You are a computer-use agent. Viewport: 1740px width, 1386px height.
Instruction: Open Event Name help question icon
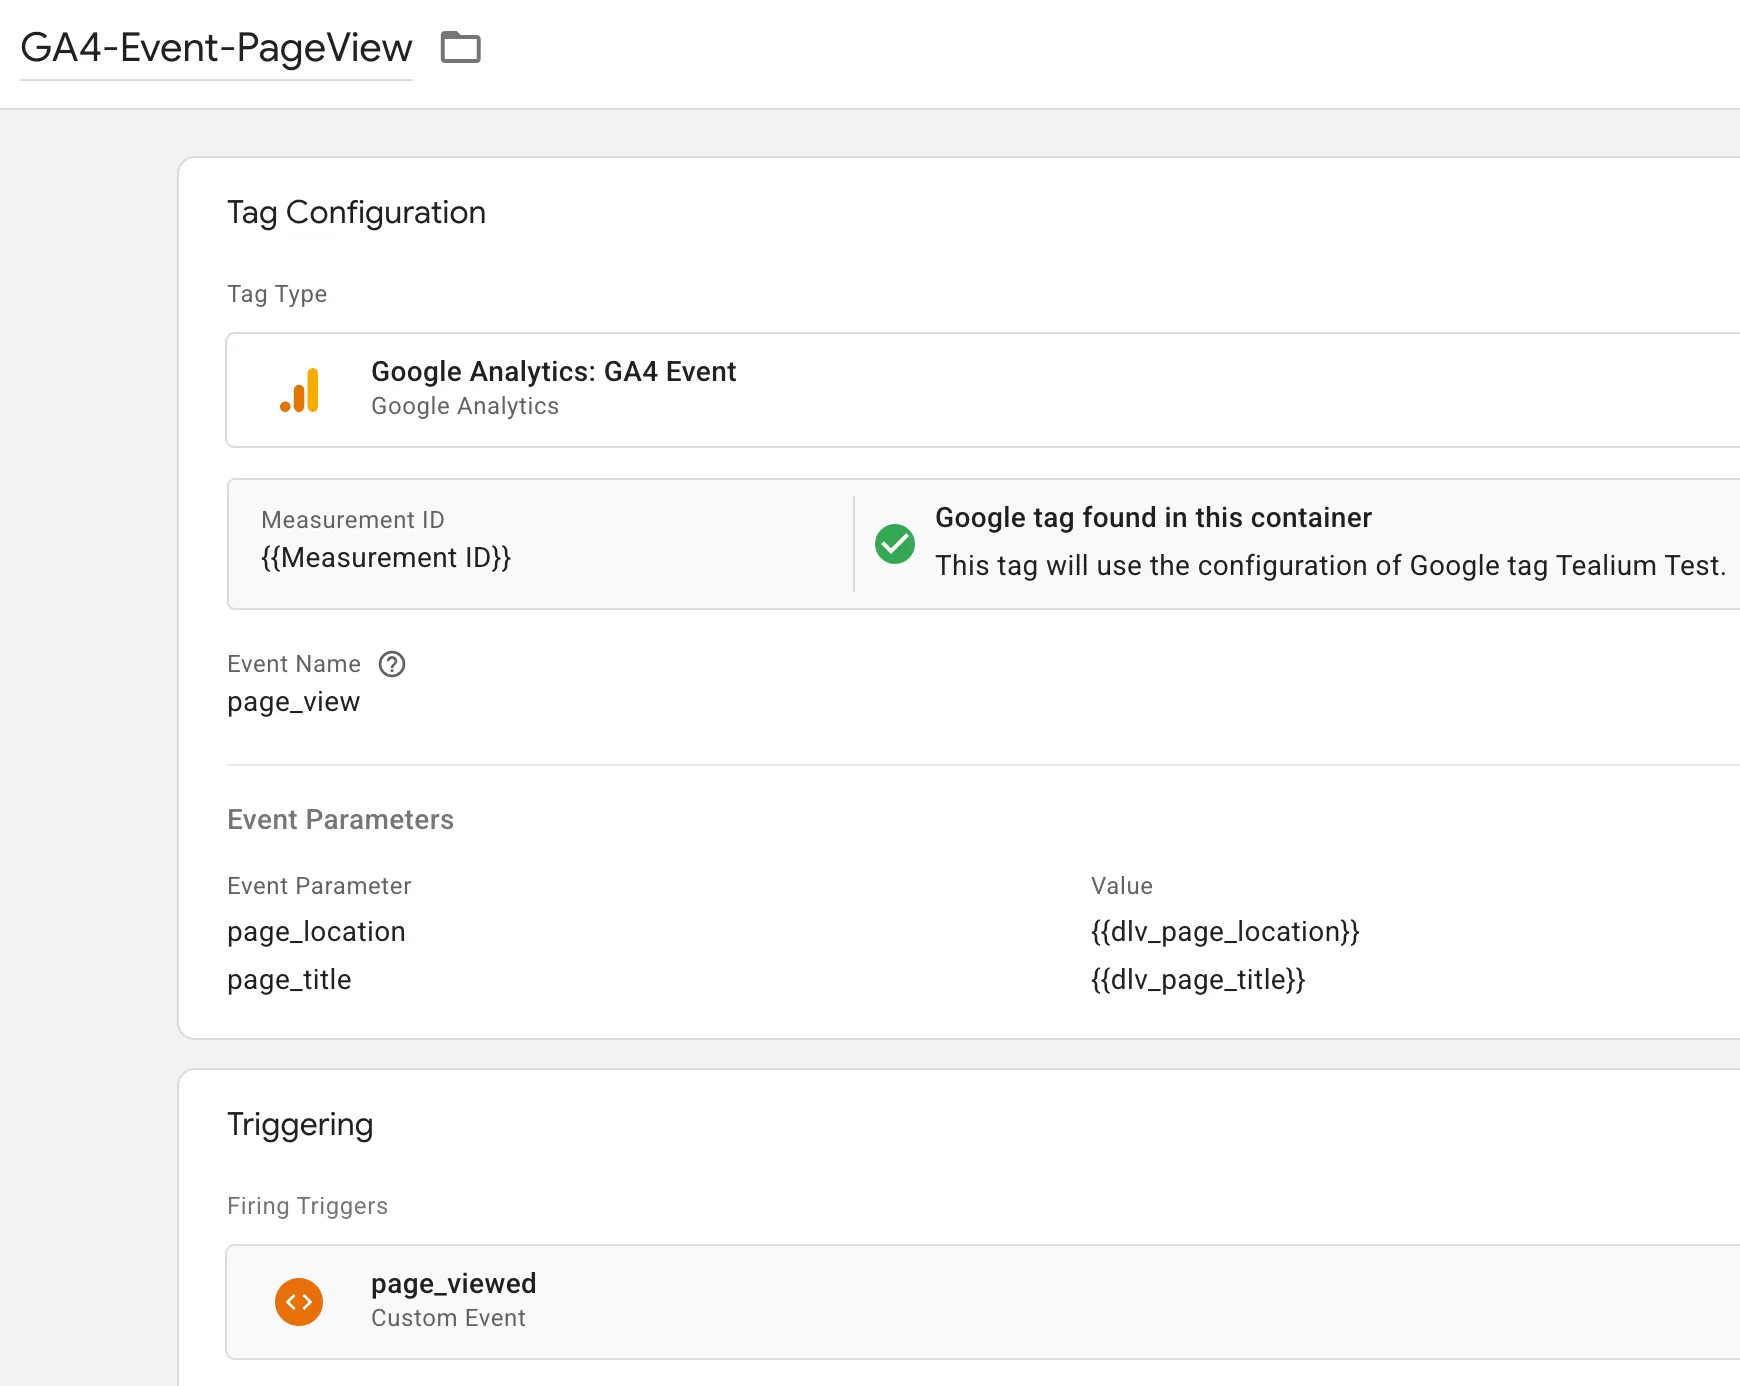(392, 664)
